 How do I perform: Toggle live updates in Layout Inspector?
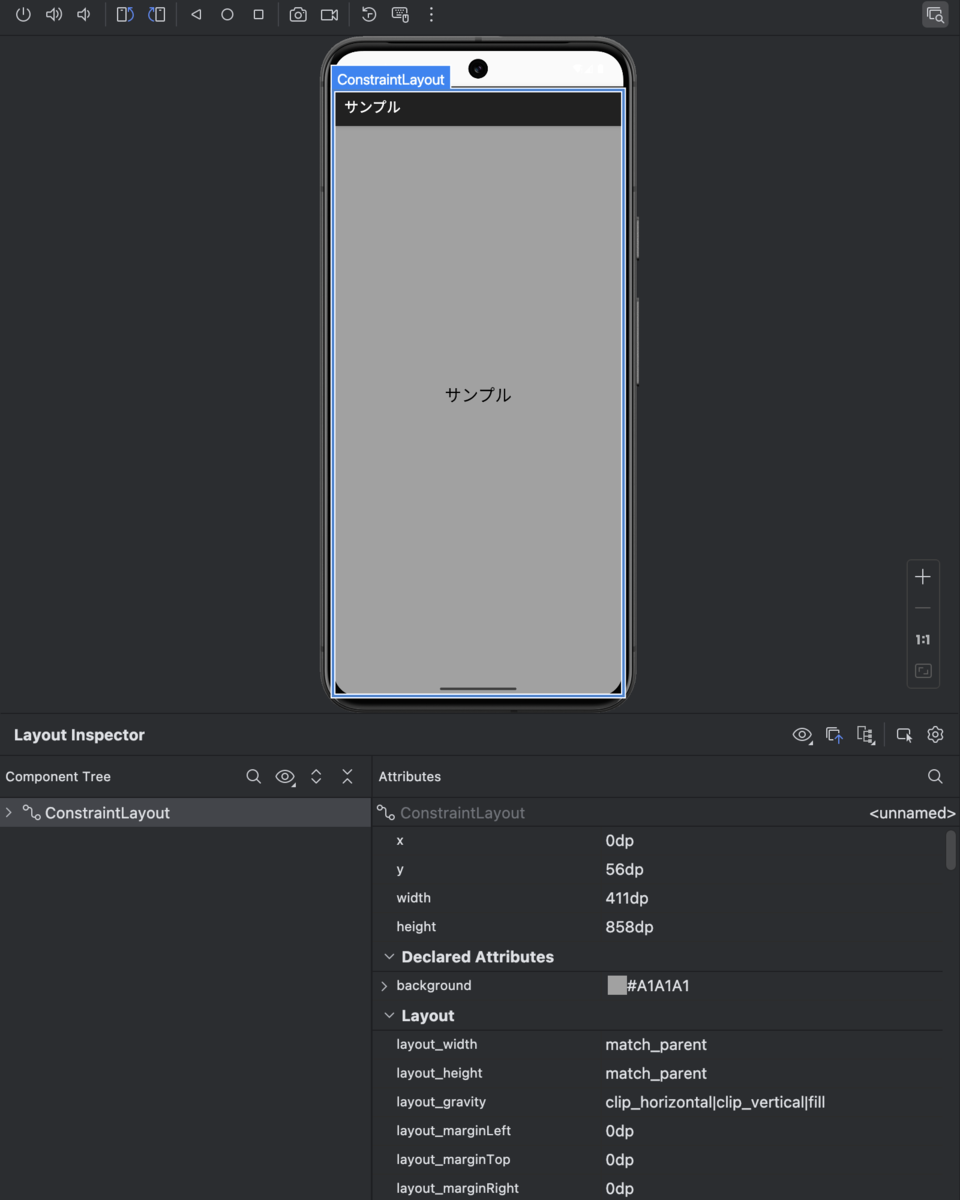pos(834,734)
